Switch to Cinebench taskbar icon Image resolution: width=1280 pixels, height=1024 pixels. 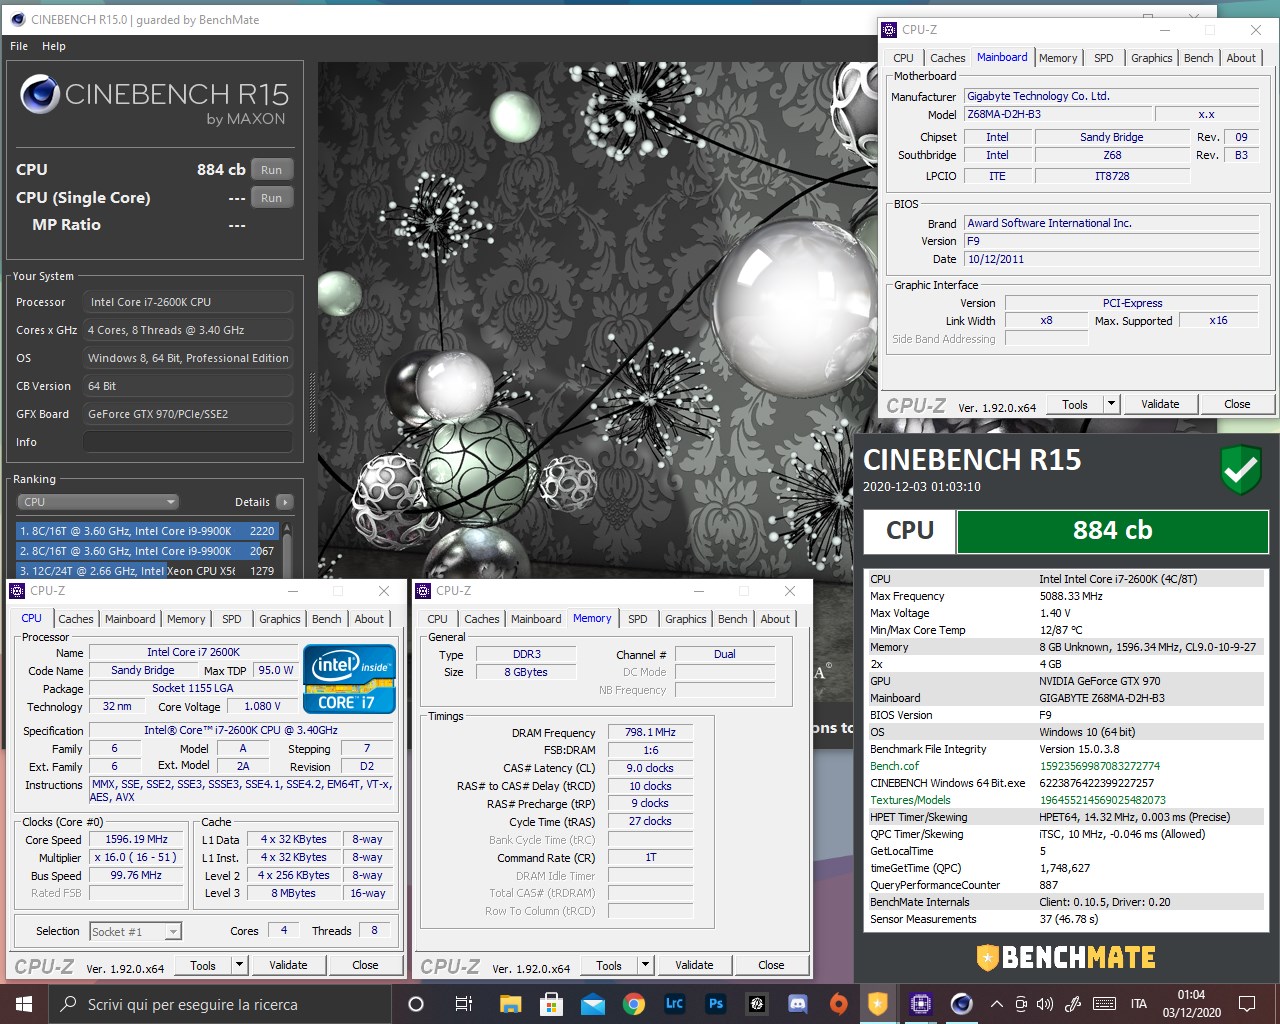click(x=961, y=1004)
